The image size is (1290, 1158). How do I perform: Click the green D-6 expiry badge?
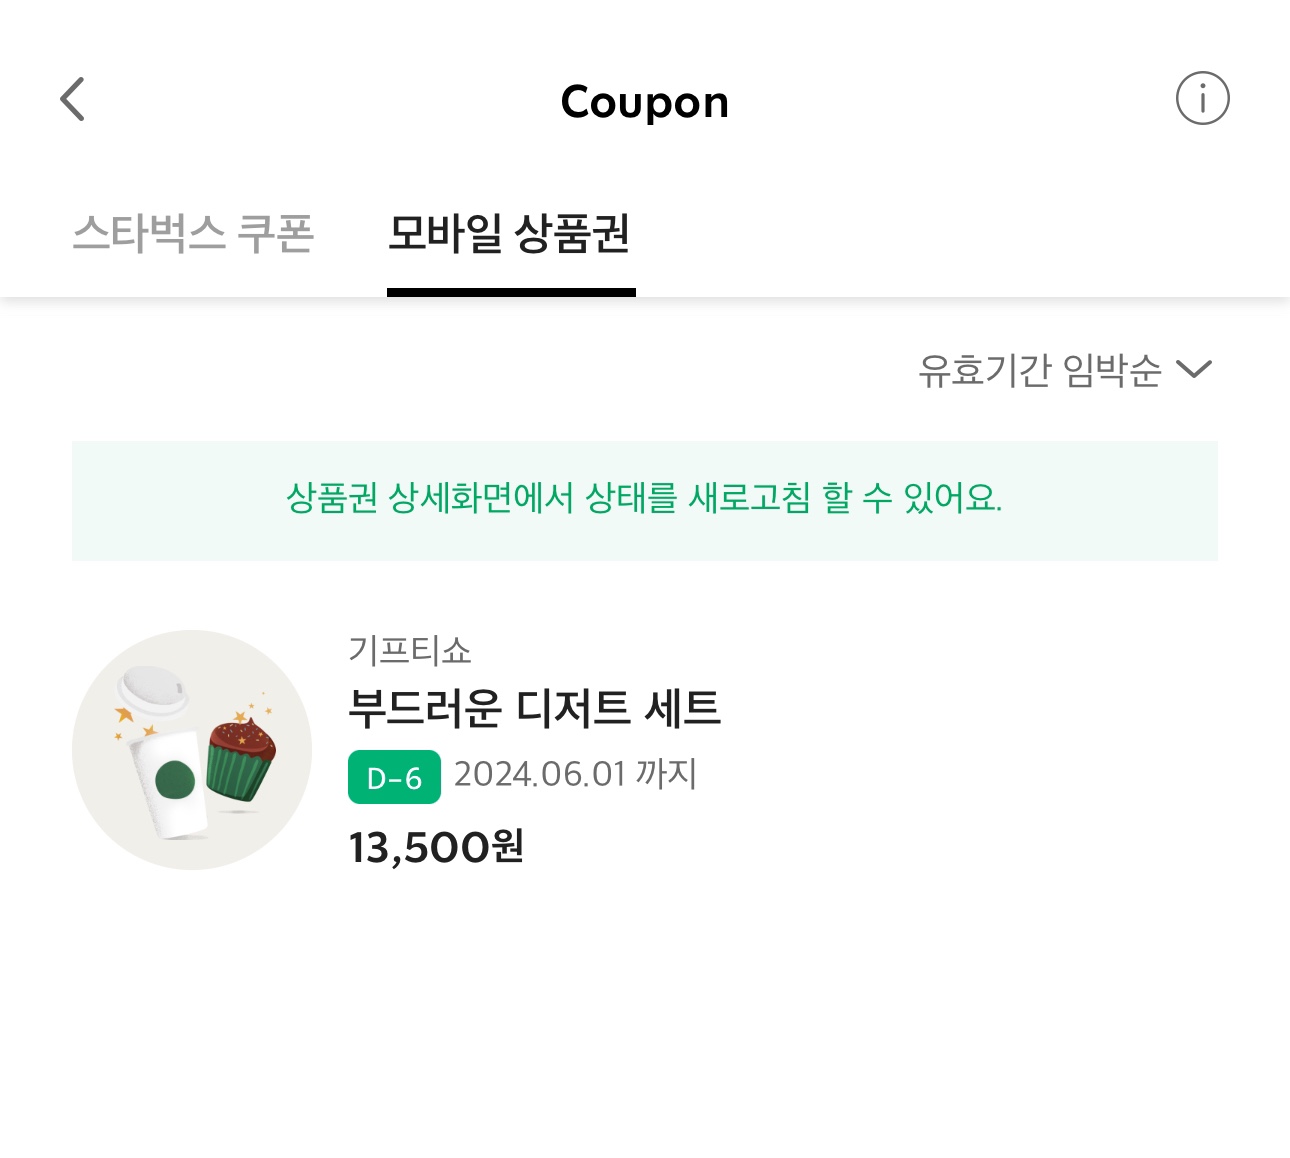[394, 777]
